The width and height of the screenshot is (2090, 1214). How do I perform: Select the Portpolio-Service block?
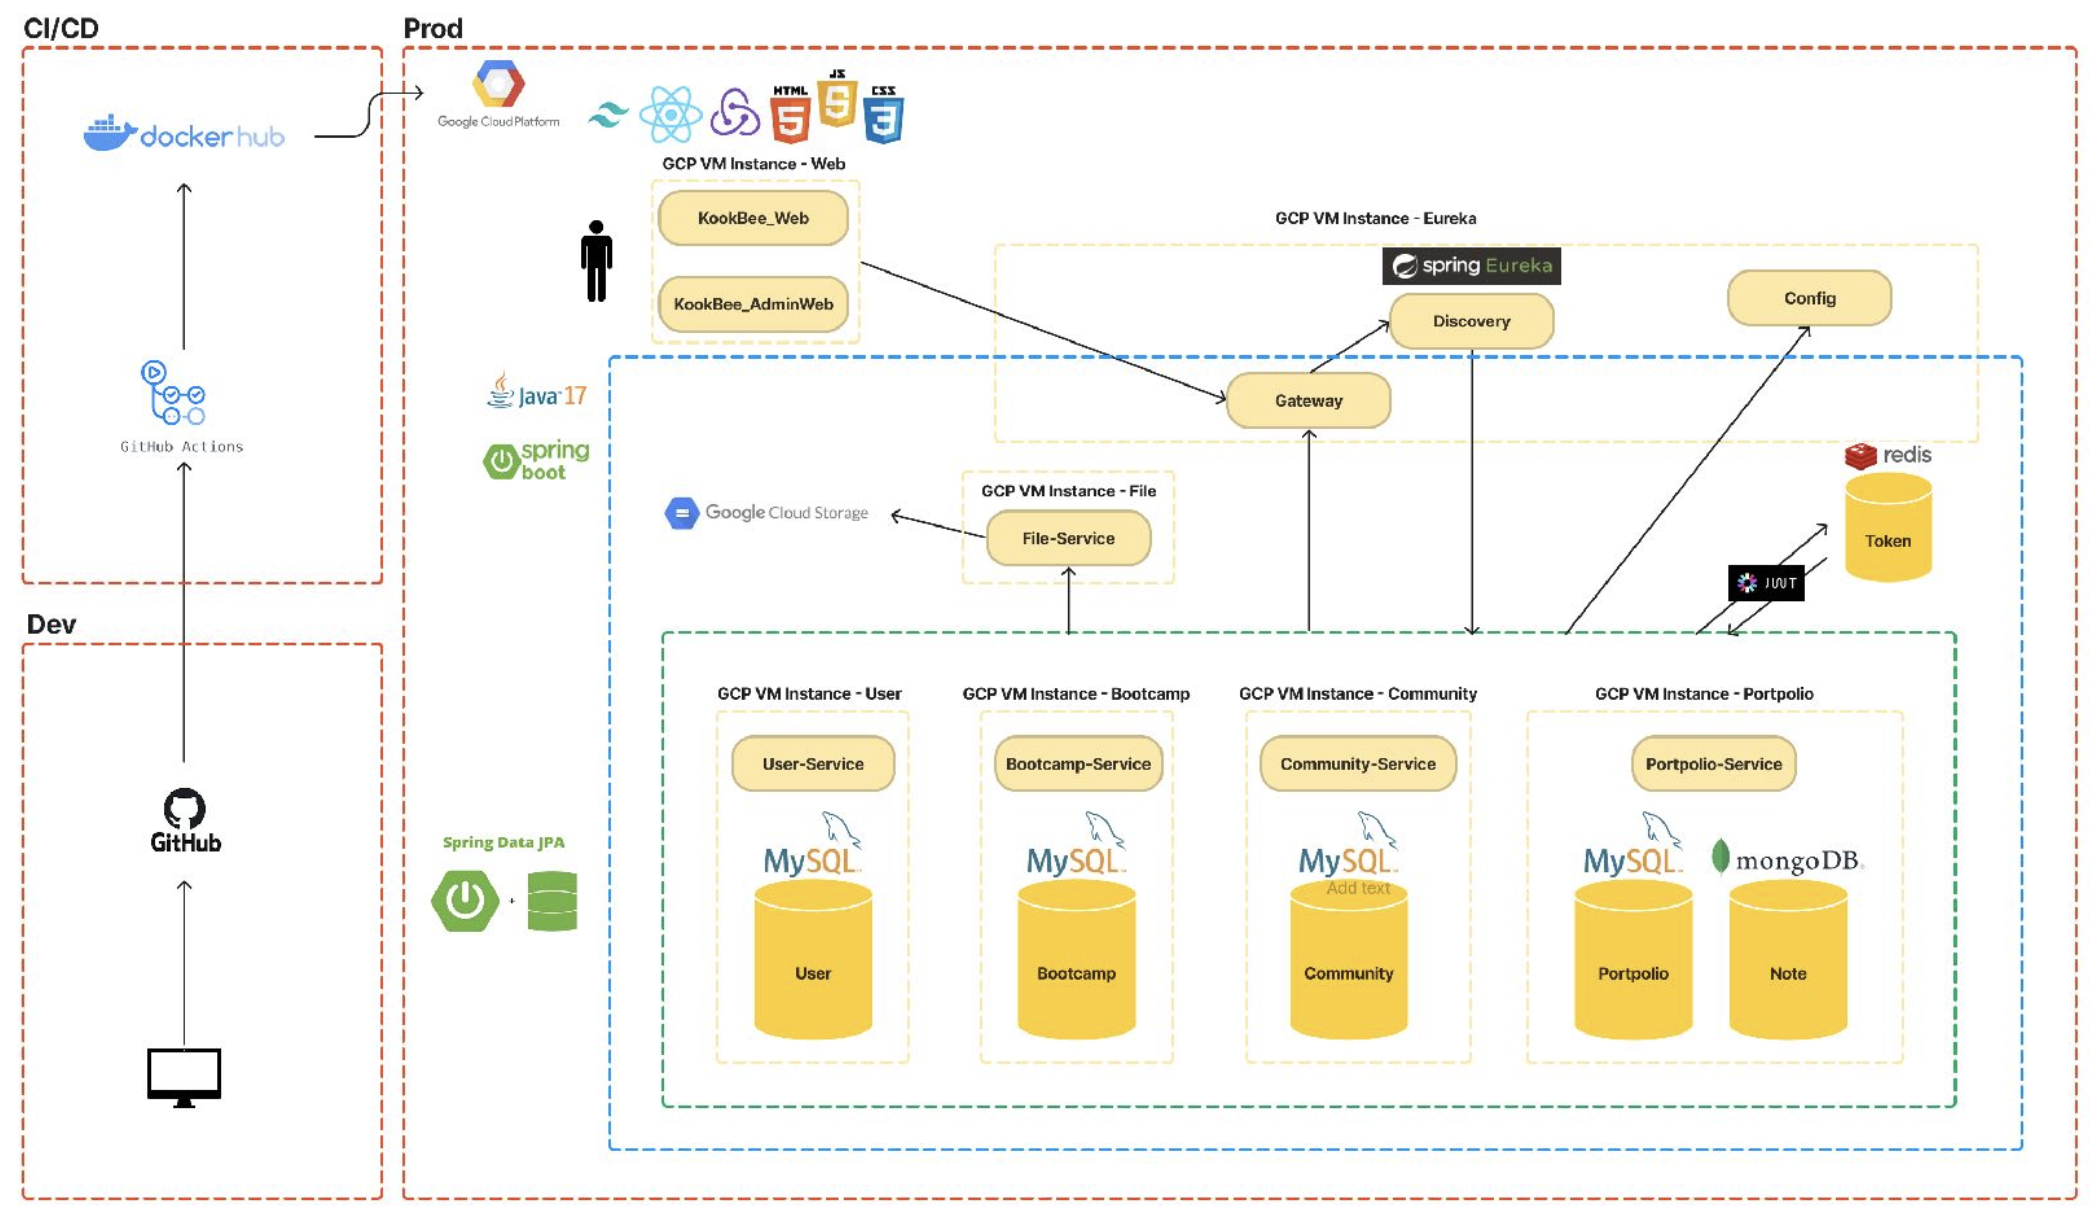click(1712, 763)
